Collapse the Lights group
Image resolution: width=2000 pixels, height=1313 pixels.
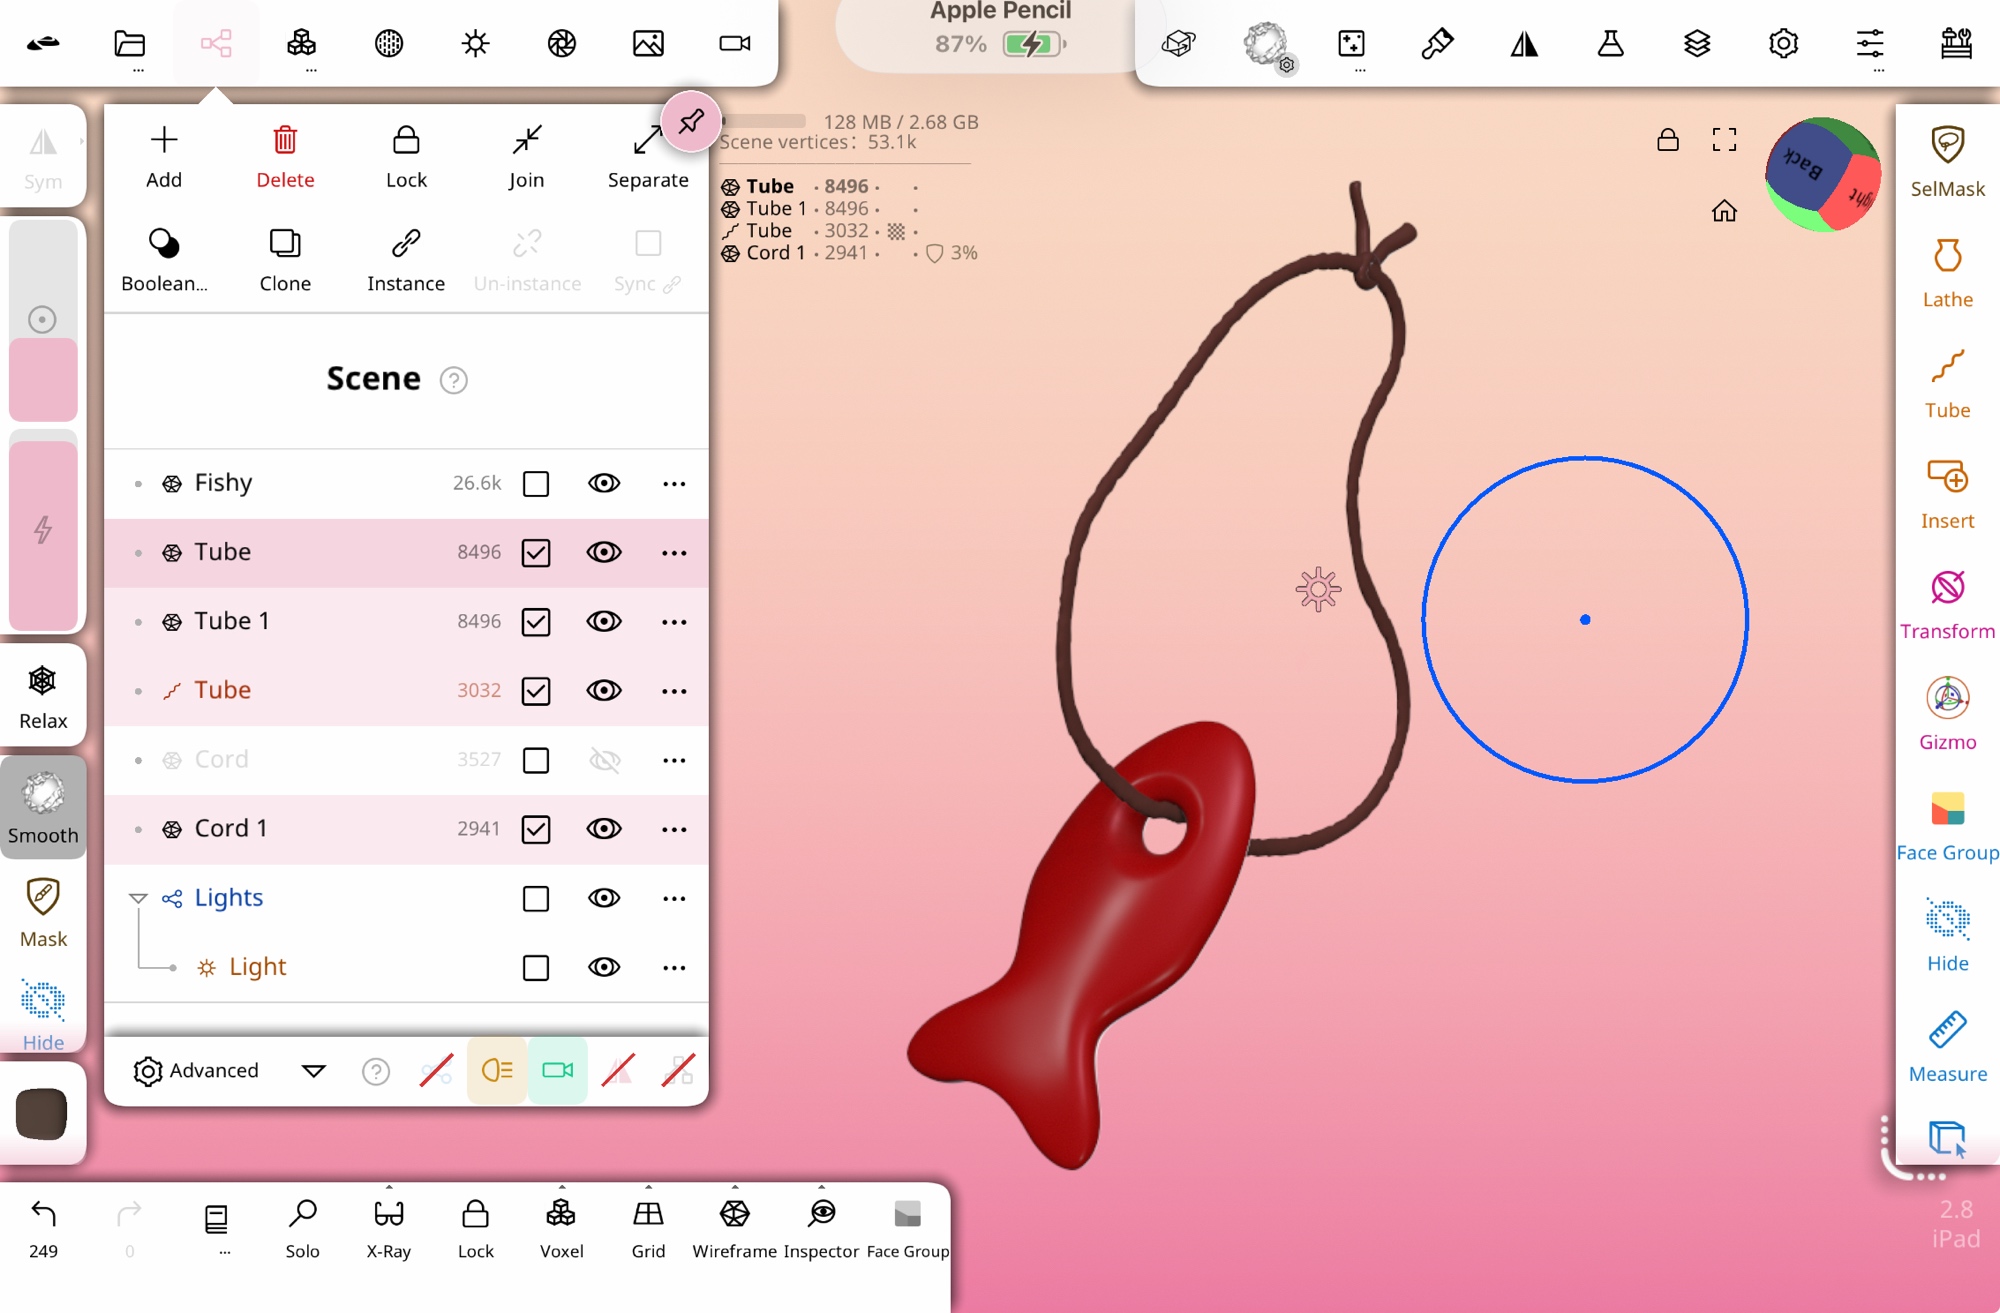tap(138, 898)
